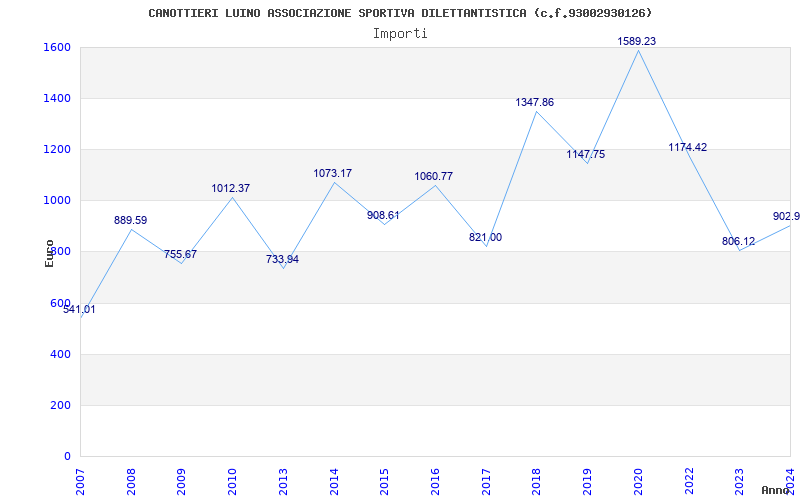The width and height of the screenshot is (800, 500).
Task: Select the data label 733.94
Action: [282, 259]
